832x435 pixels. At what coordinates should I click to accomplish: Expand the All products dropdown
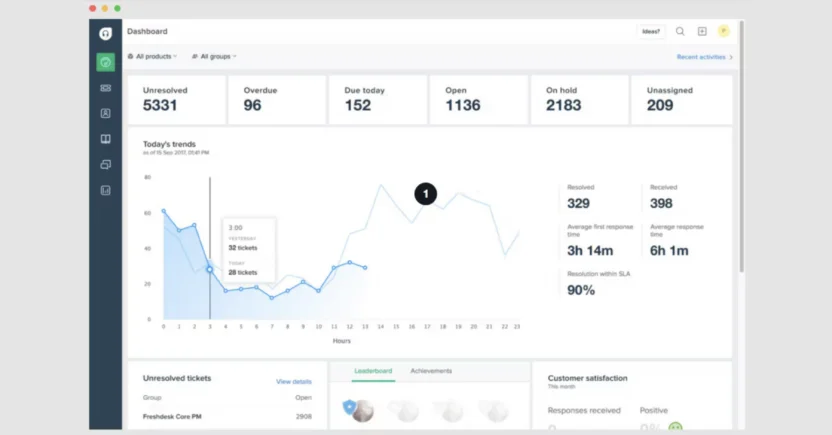tap(153, 57)
